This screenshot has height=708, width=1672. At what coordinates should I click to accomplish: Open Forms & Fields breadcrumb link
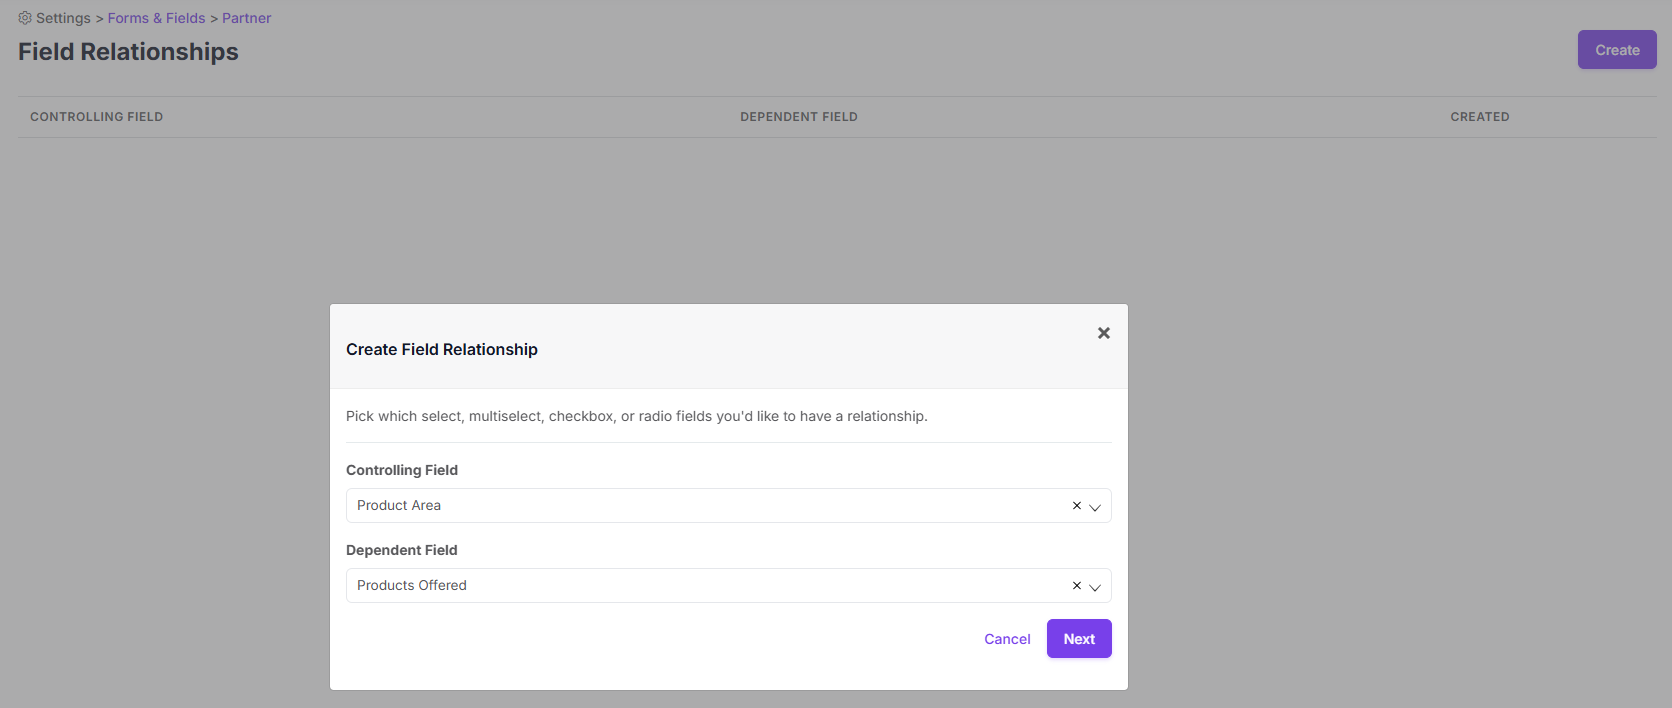pyautogui.click(x=156, y=18)
